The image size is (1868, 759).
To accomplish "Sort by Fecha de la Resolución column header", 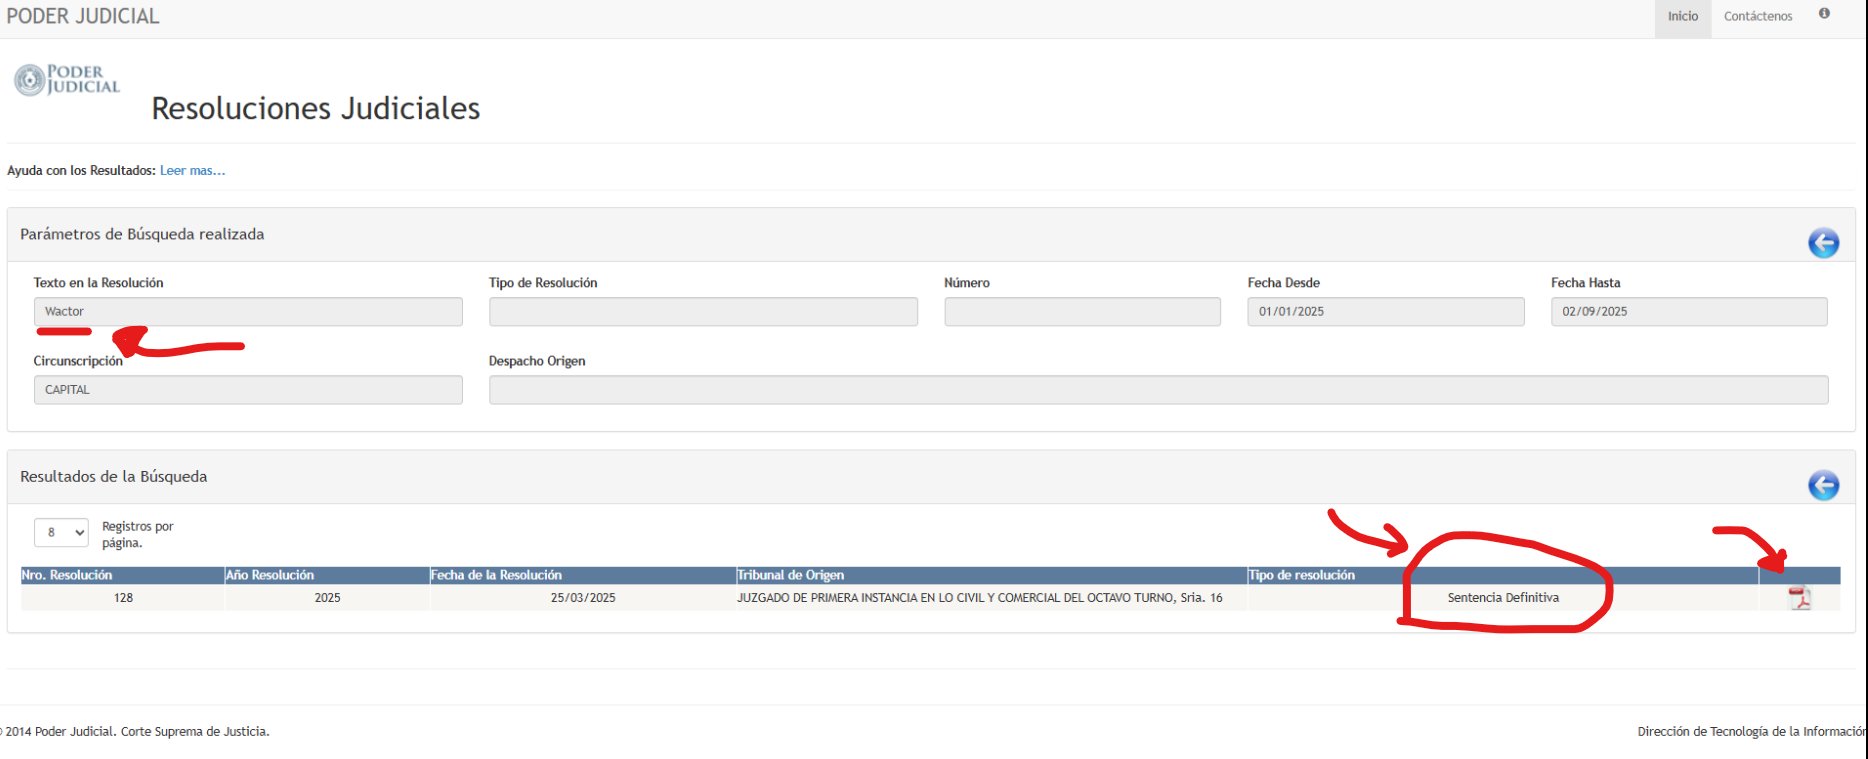I will pos(496,575).
